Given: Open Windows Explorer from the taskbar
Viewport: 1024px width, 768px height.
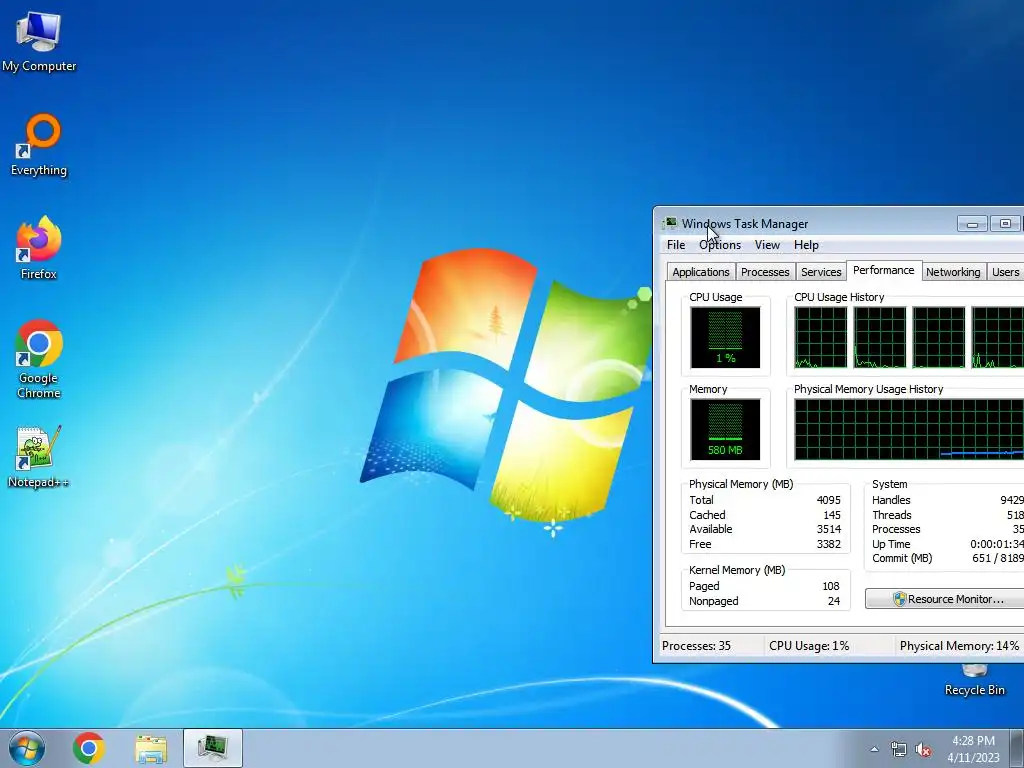Looking at the screenshot, I should 151,748.
